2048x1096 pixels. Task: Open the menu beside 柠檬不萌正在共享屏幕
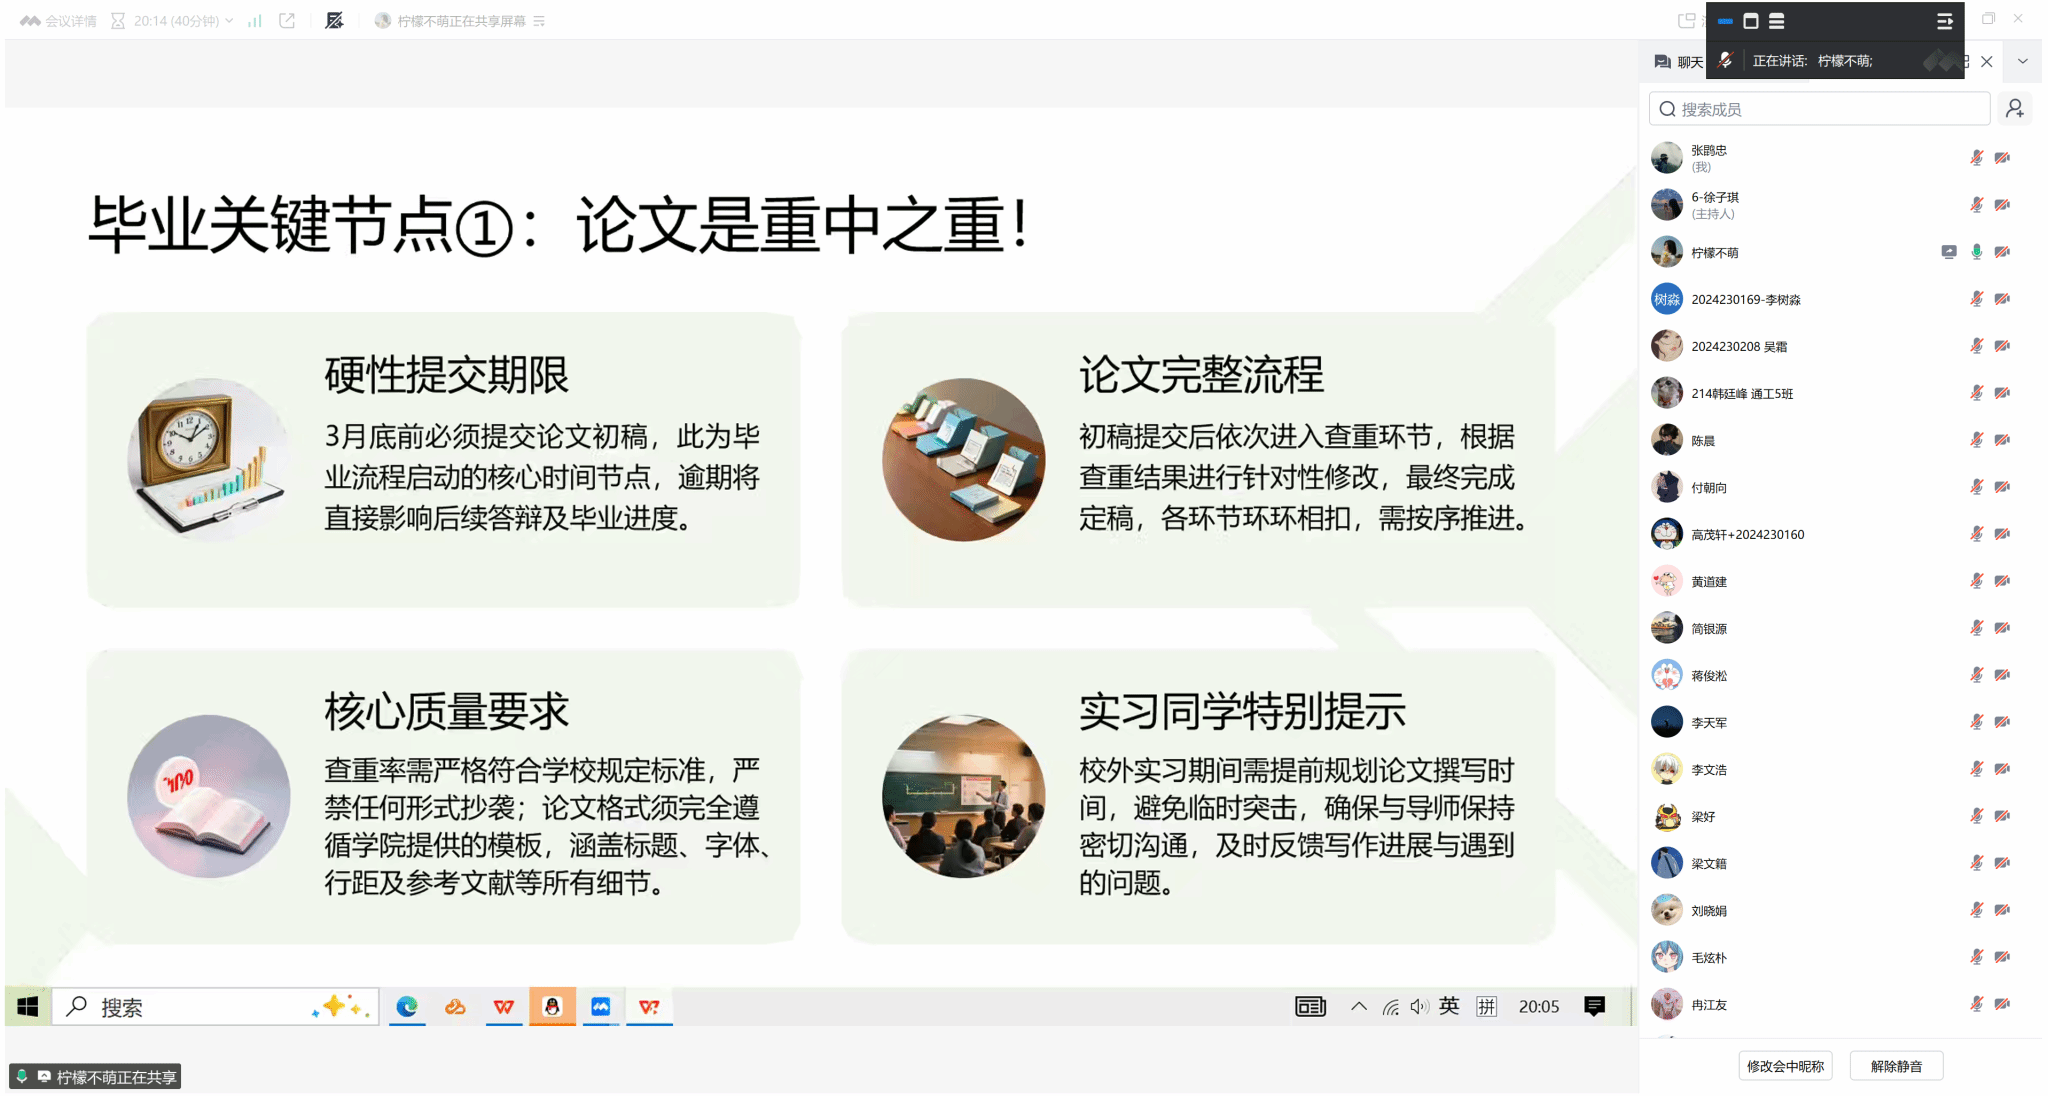540,21
